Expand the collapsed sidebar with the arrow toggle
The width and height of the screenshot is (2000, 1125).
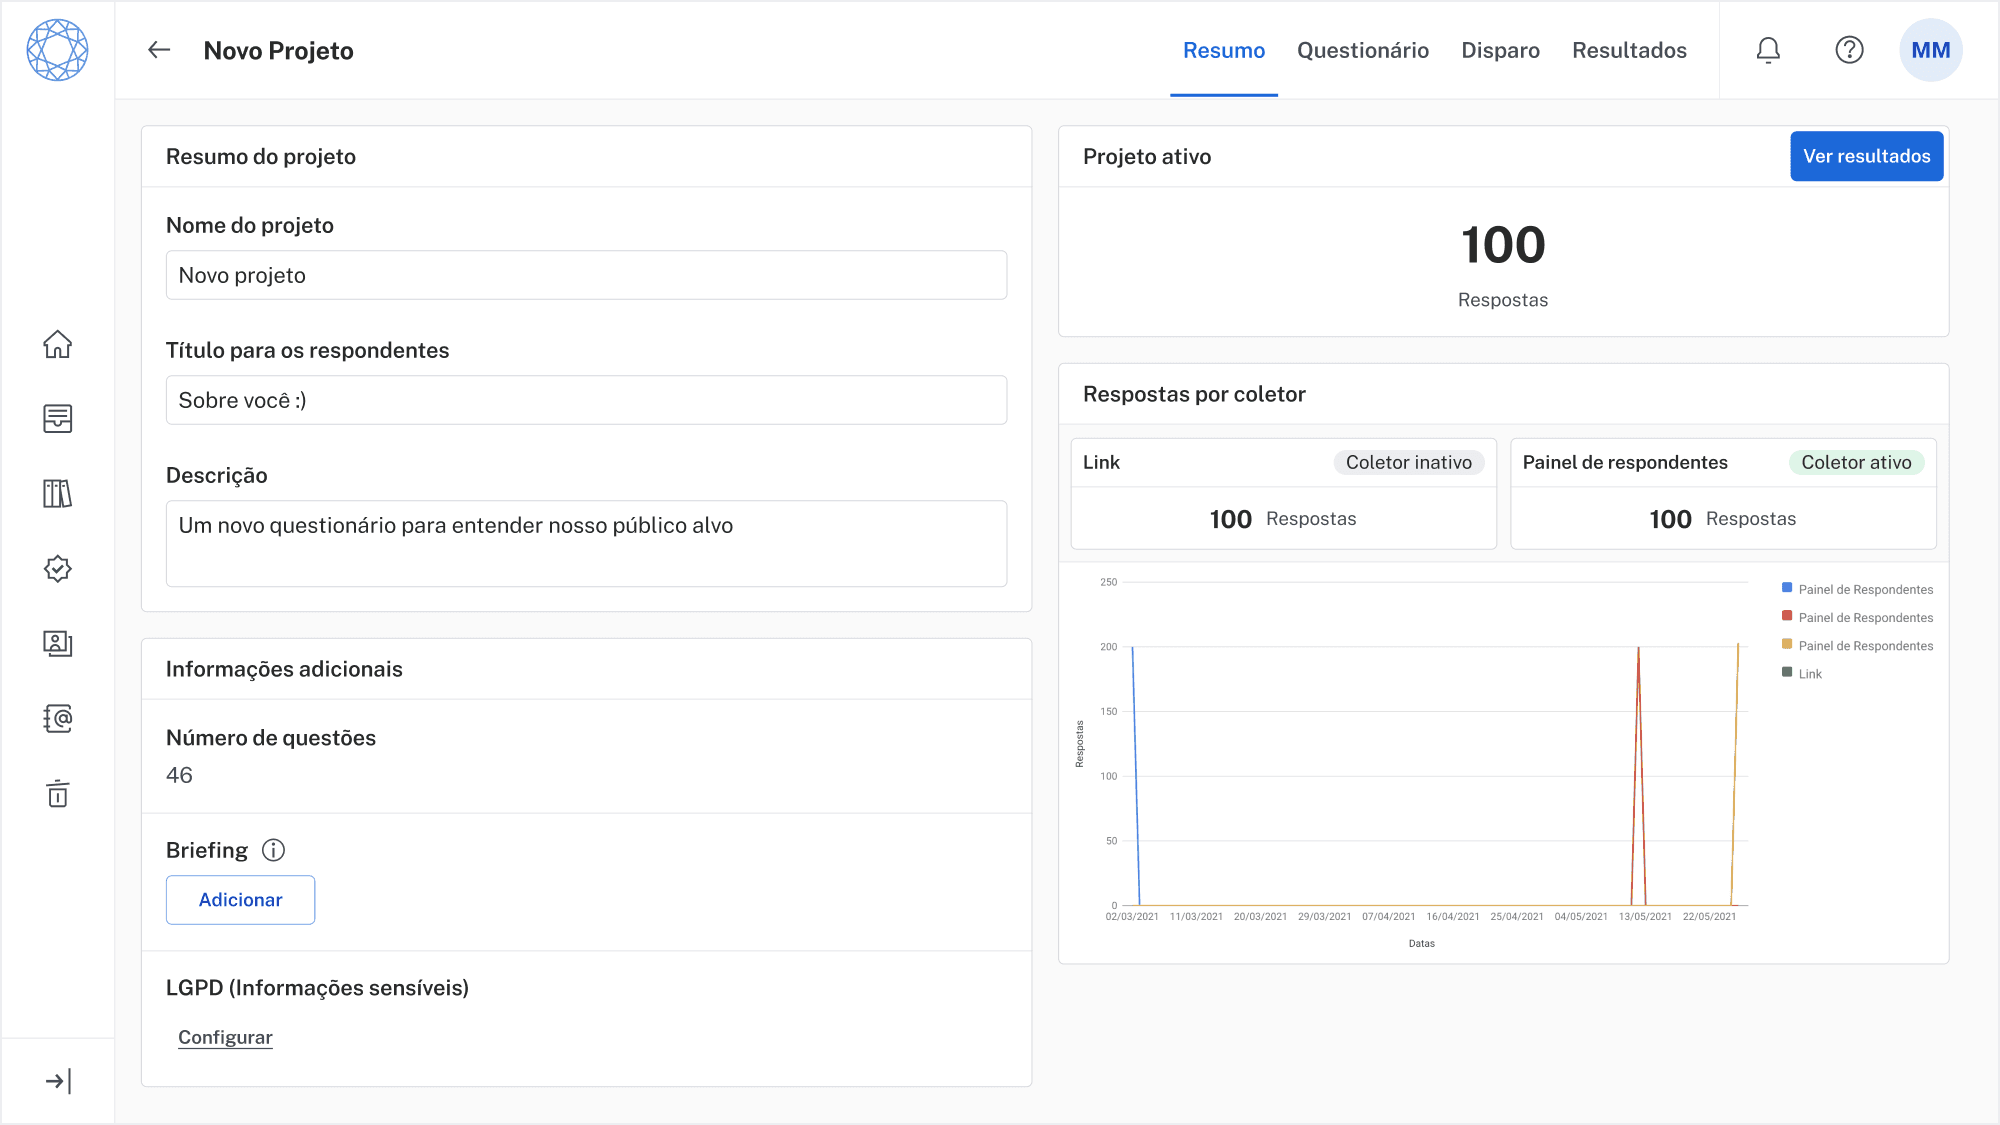click(59, 1079)
